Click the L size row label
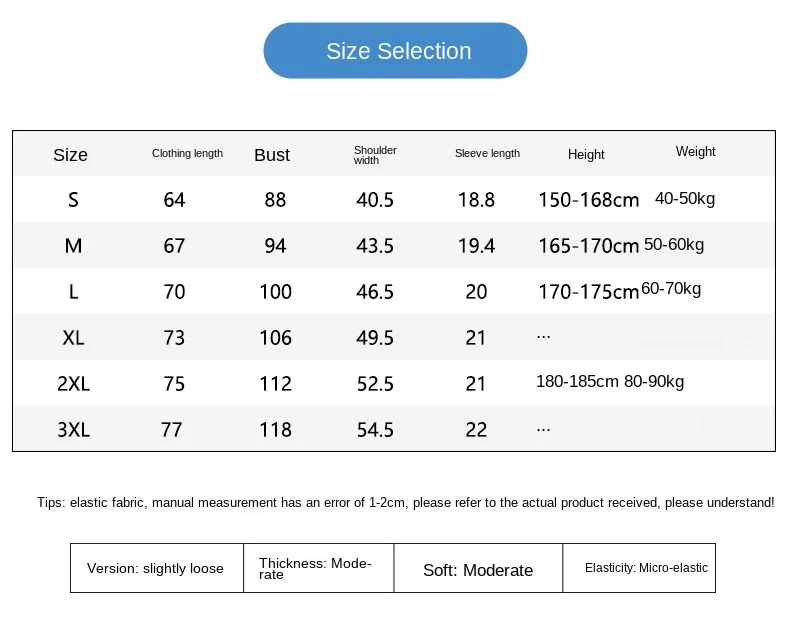 coord(73,292)
